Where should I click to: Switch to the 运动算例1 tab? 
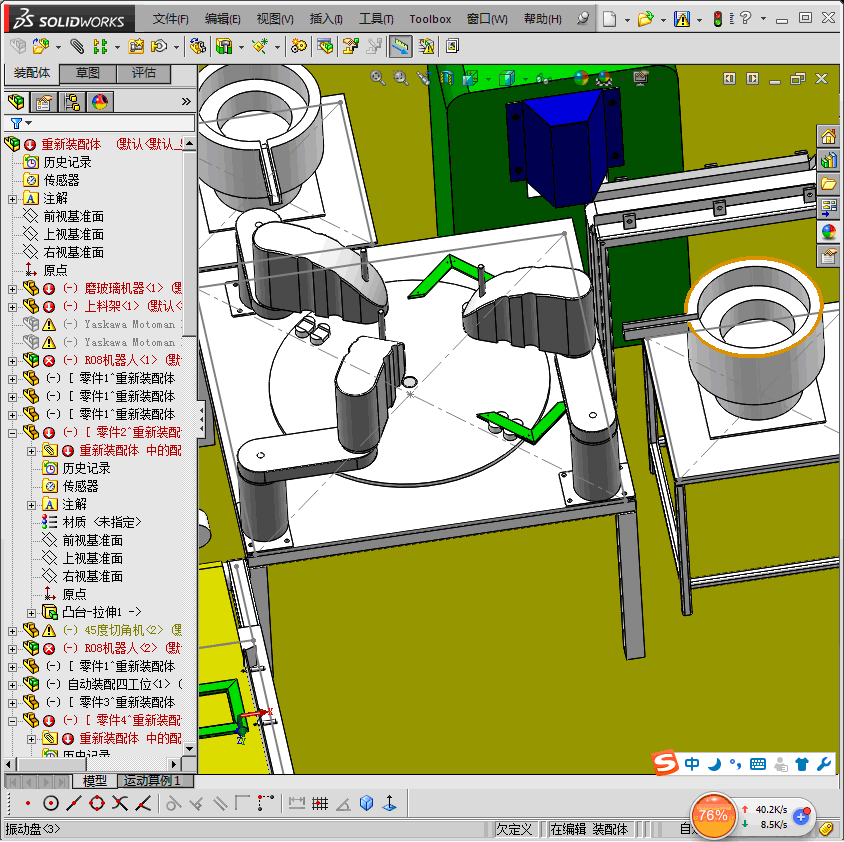[154, 781]
